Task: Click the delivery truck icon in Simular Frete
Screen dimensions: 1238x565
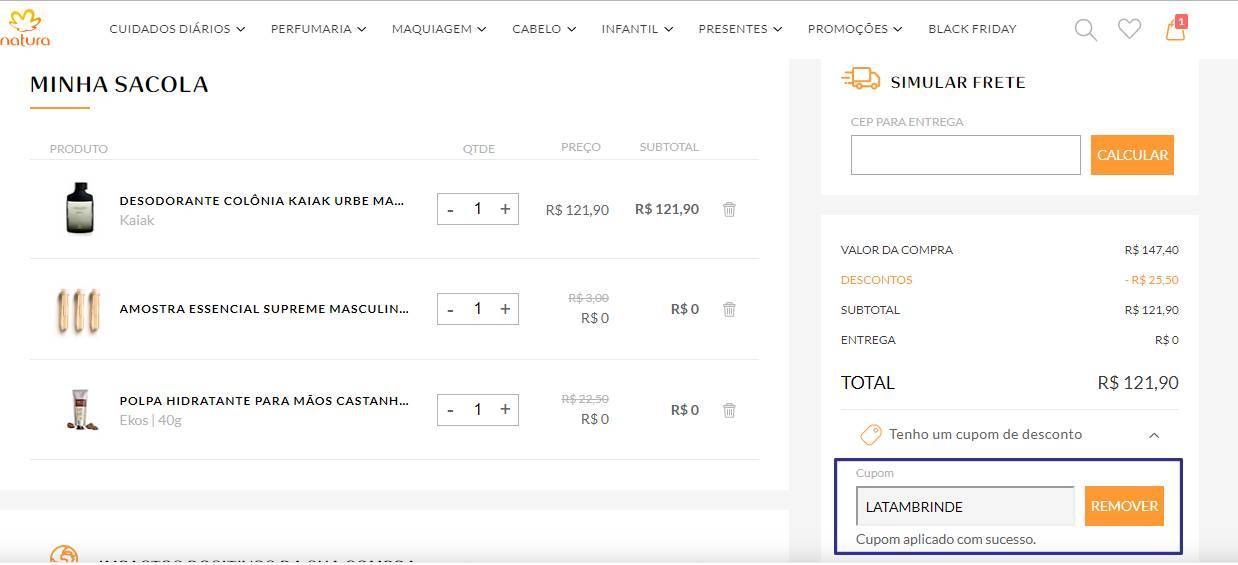Action: [x=861, y=79]
